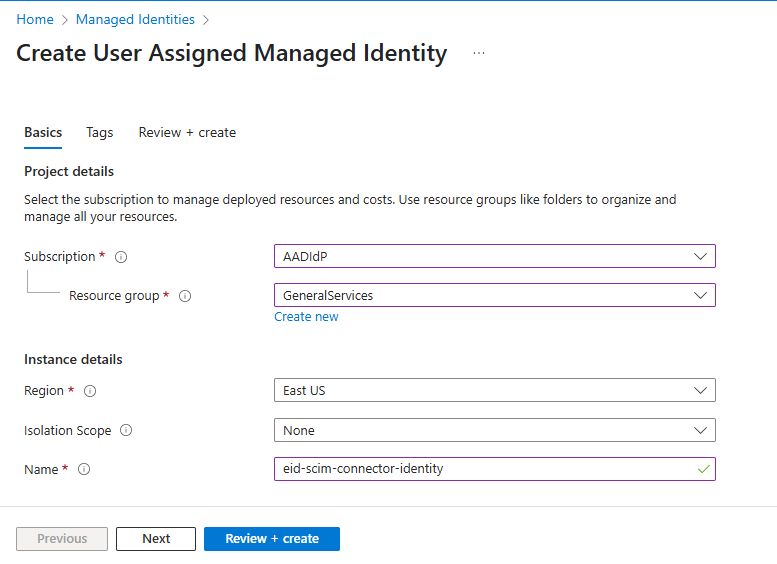
Task: Click the info icon next to Name
Action: coord(84,469)
